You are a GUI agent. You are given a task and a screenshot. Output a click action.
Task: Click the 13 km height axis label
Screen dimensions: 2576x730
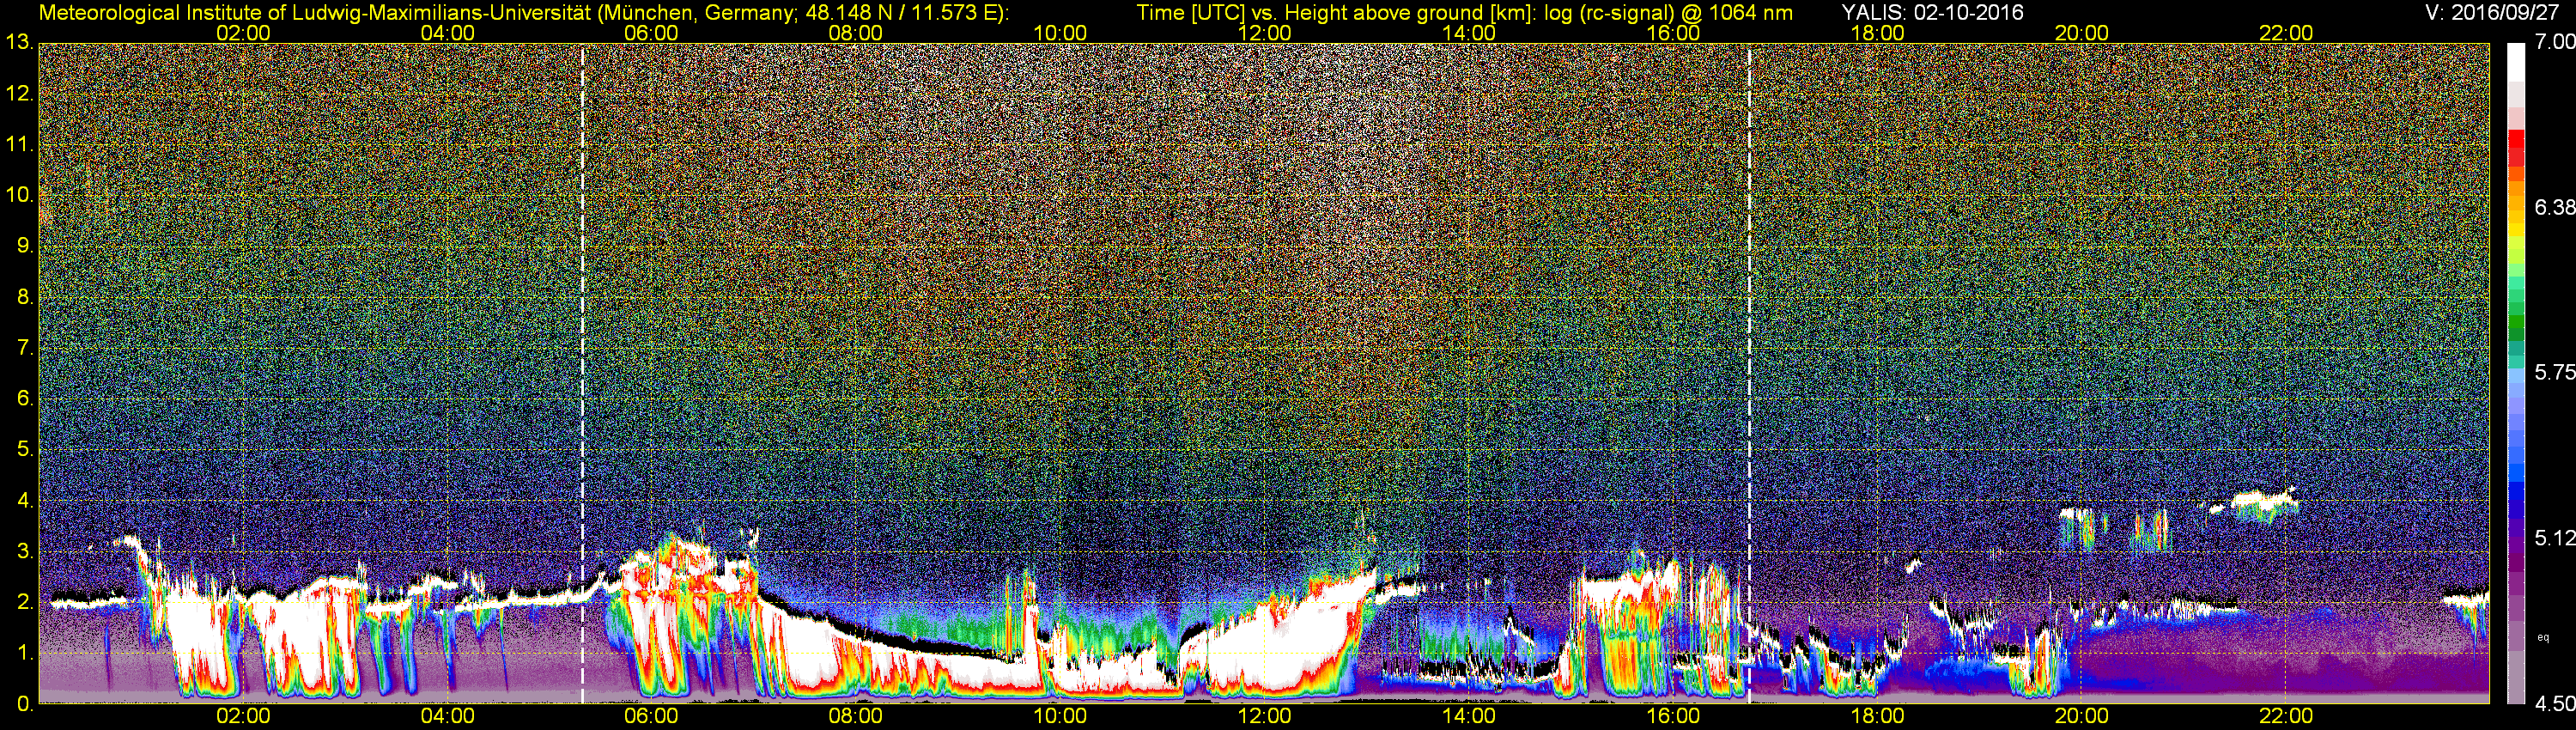pyautogui.click(x=19, y=43)
